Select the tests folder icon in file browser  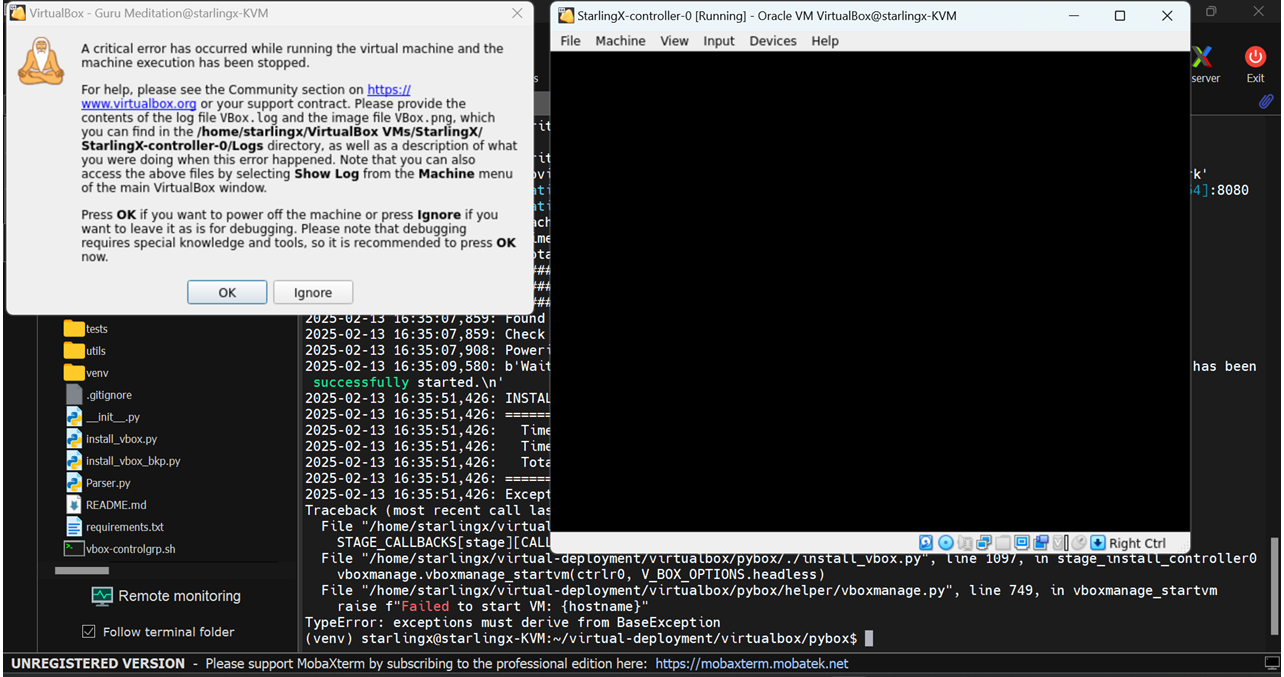[x=74, y=328]
